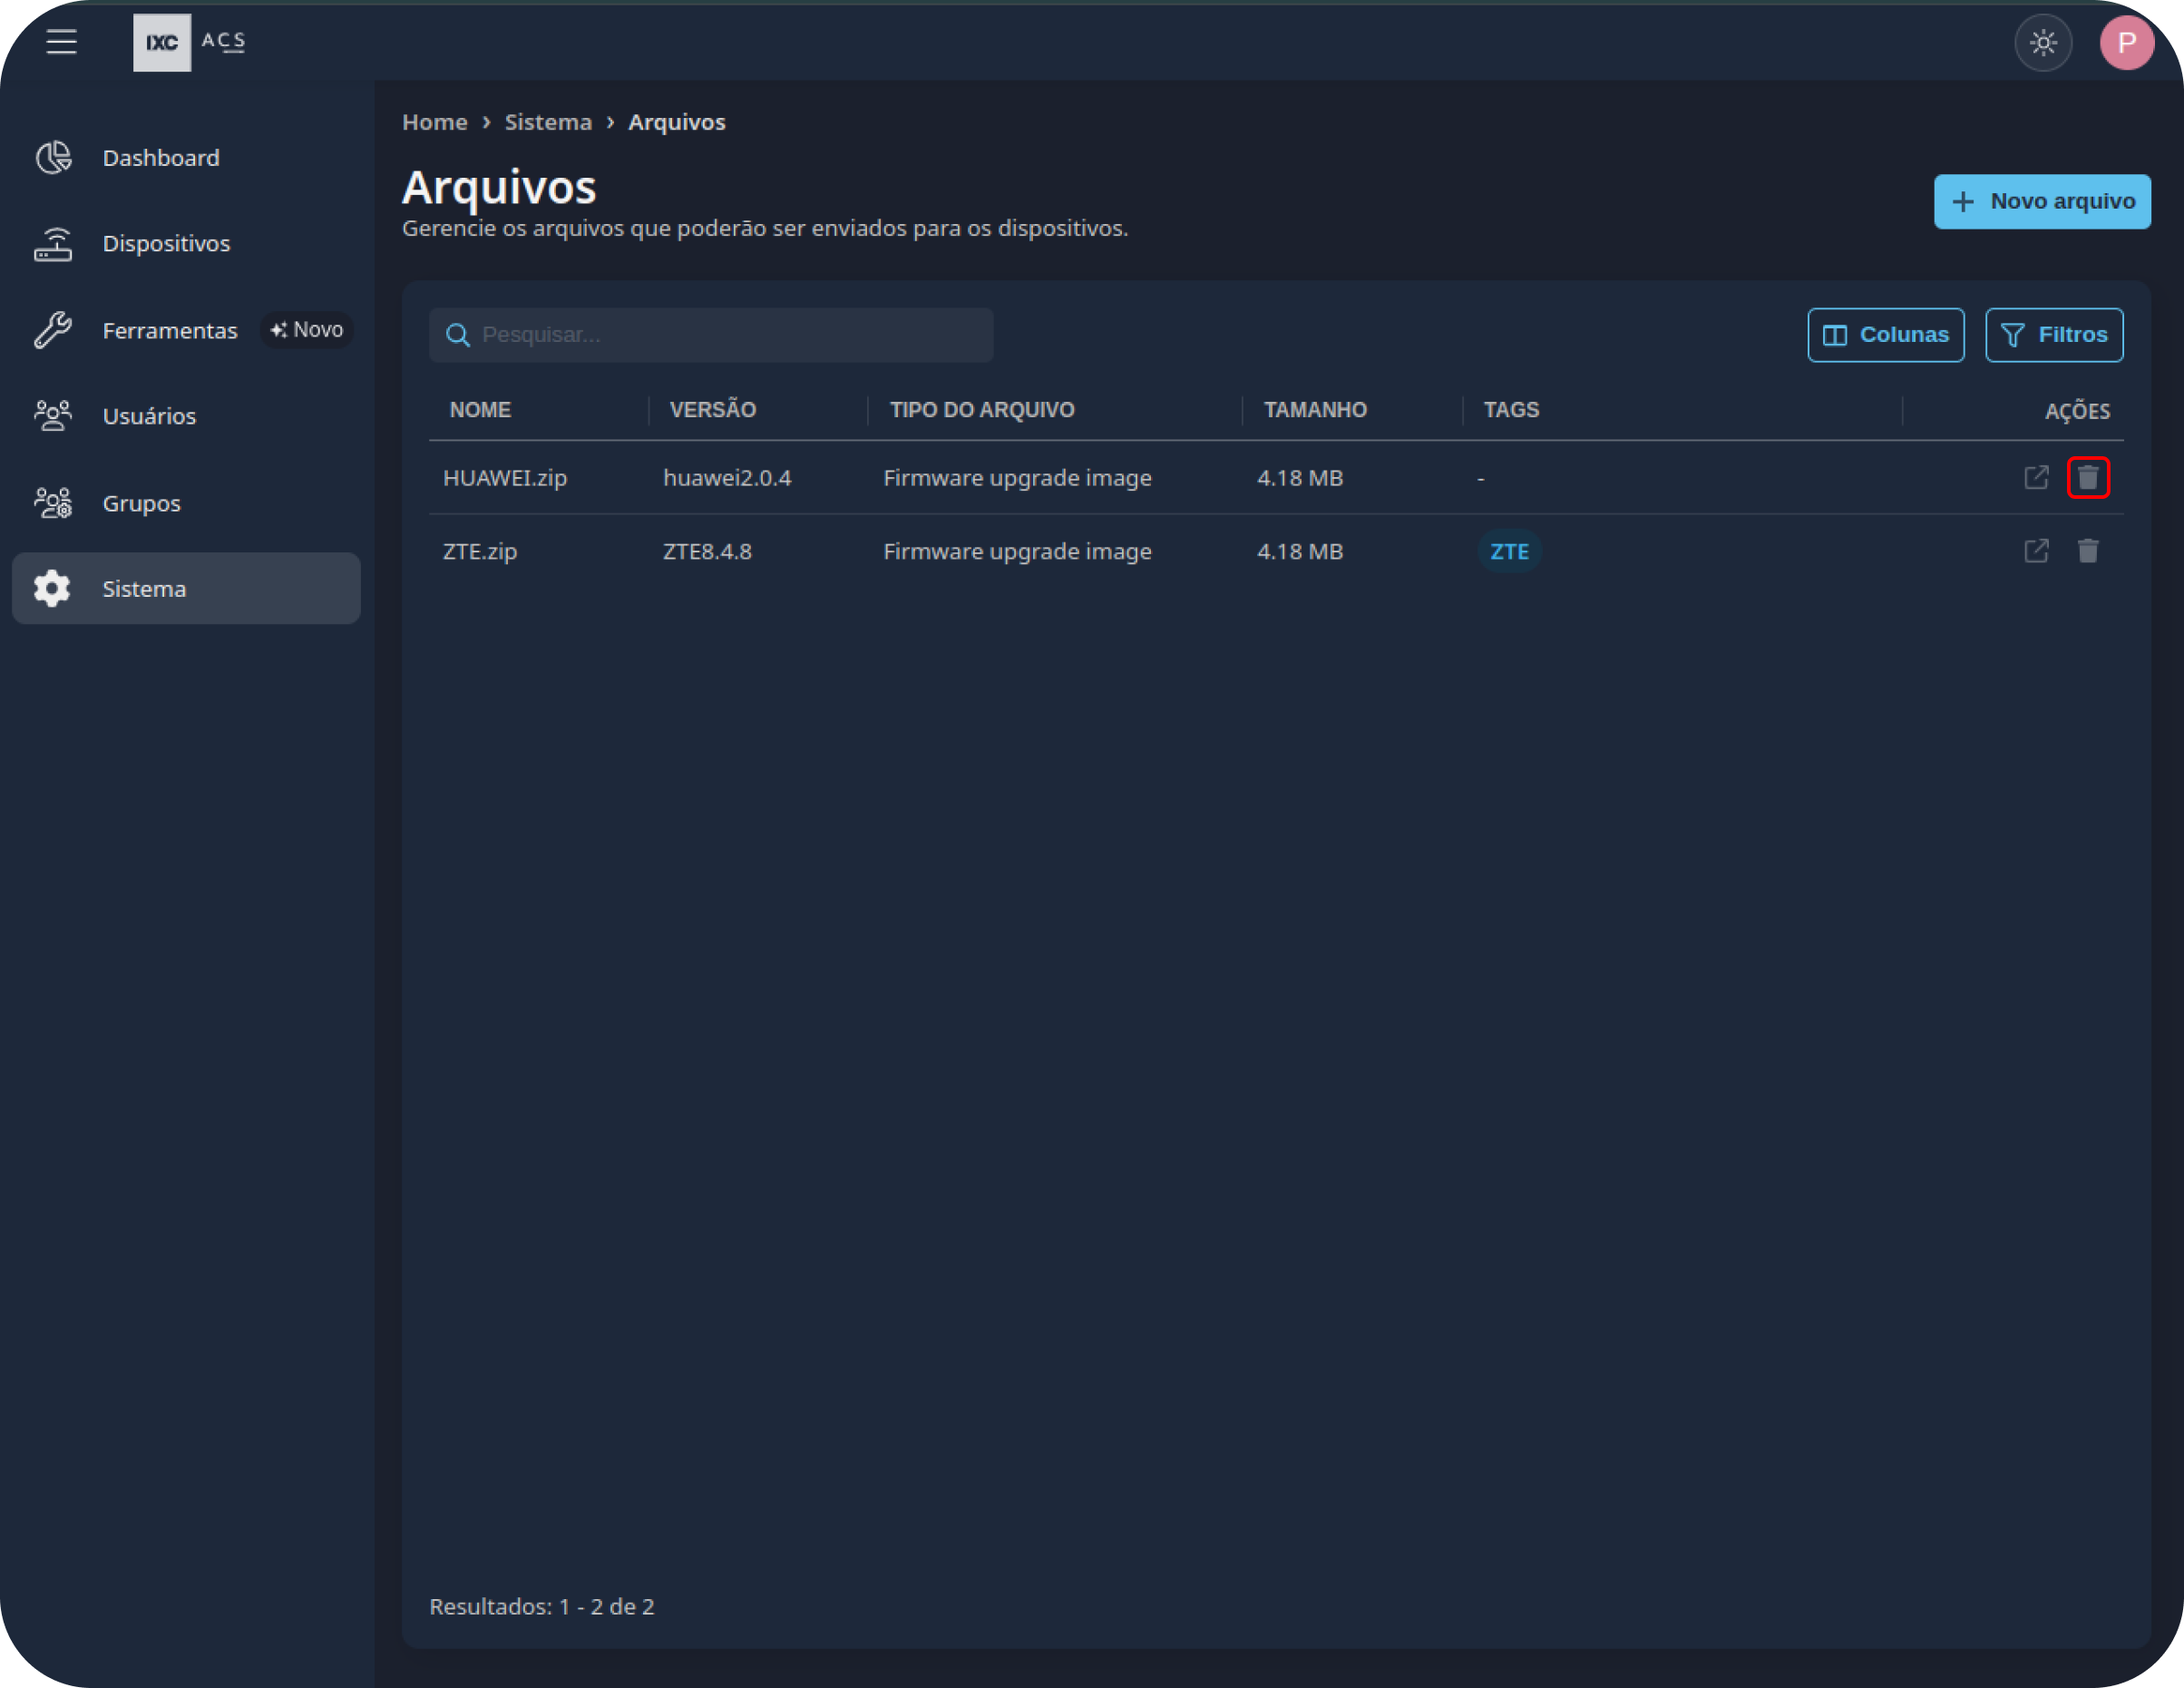Click the Dispositivos router icon
Image resolution: width=2184 pixels, height=1688 pixels.
tap(53, 243)
